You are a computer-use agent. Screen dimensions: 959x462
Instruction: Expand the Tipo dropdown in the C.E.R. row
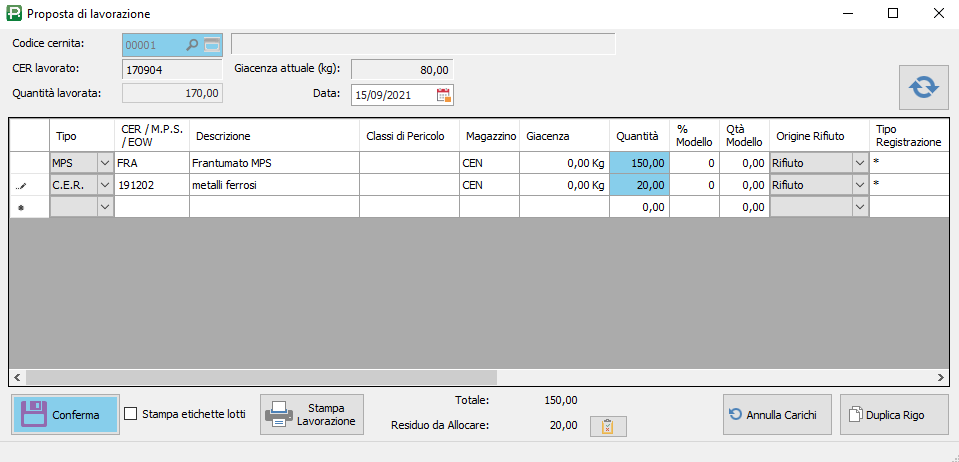[105, 185]
